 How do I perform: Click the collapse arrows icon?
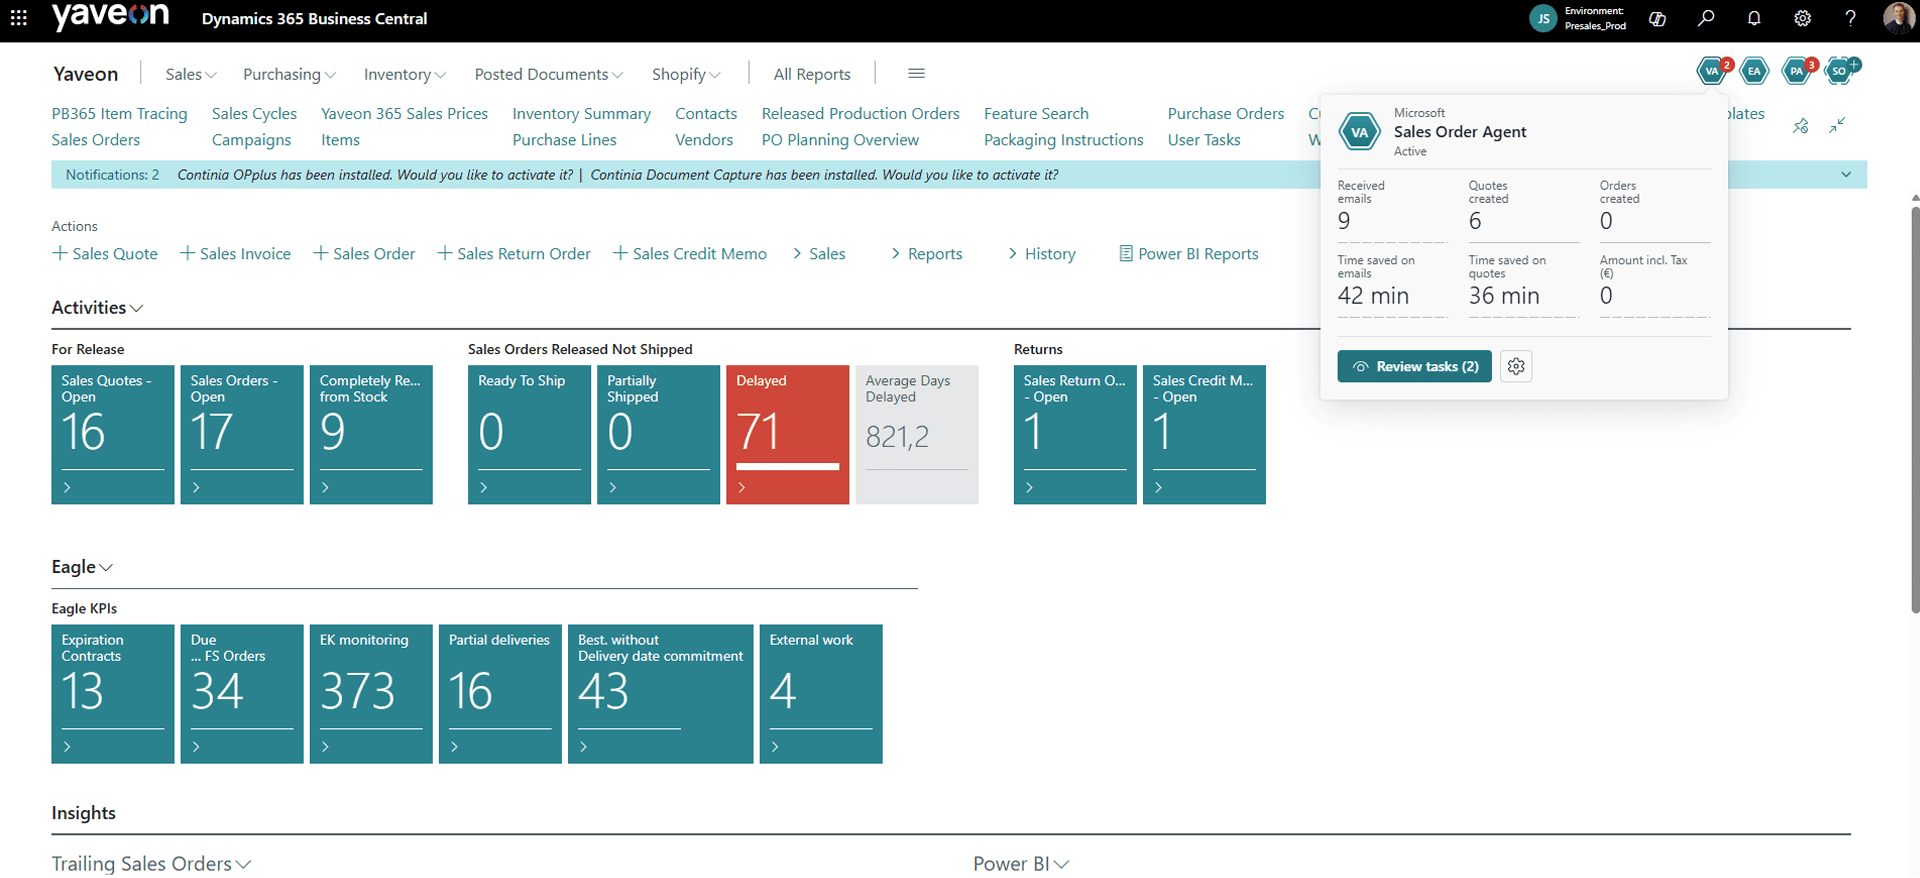click(1837, 125)
